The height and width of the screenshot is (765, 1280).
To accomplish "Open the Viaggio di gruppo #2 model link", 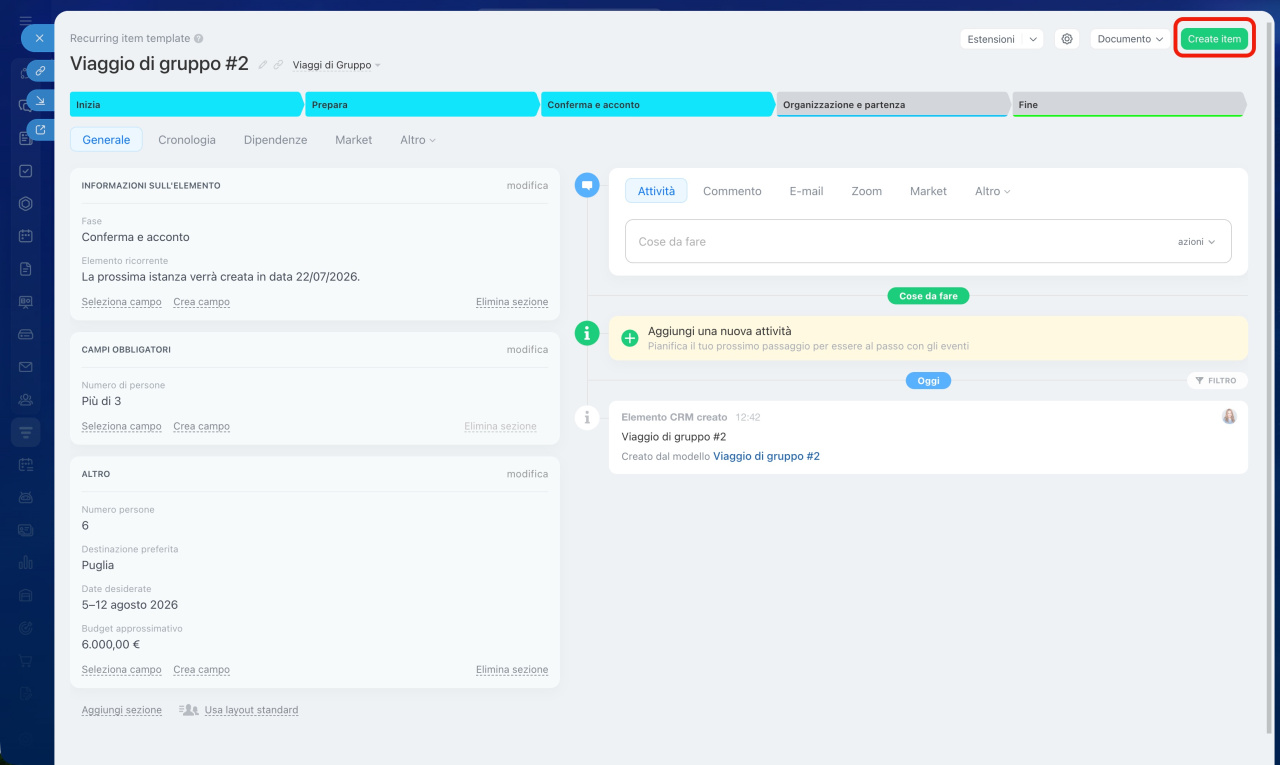I will click(766, 456).
